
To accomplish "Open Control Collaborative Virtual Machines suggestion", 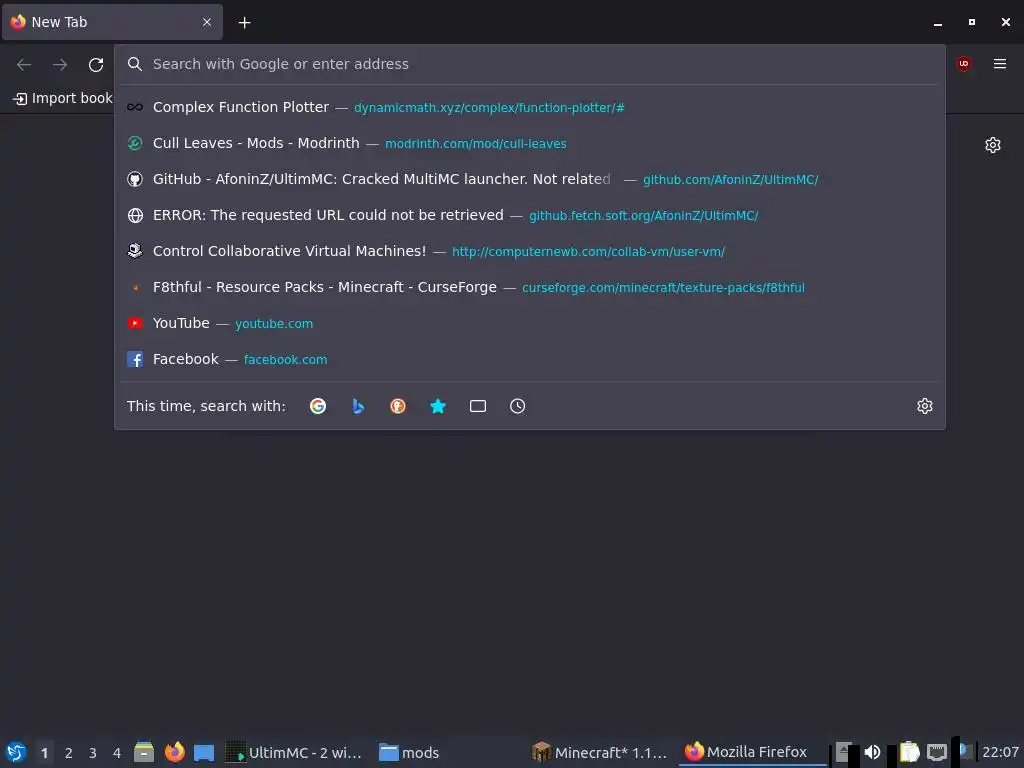I will click(530, 251).
